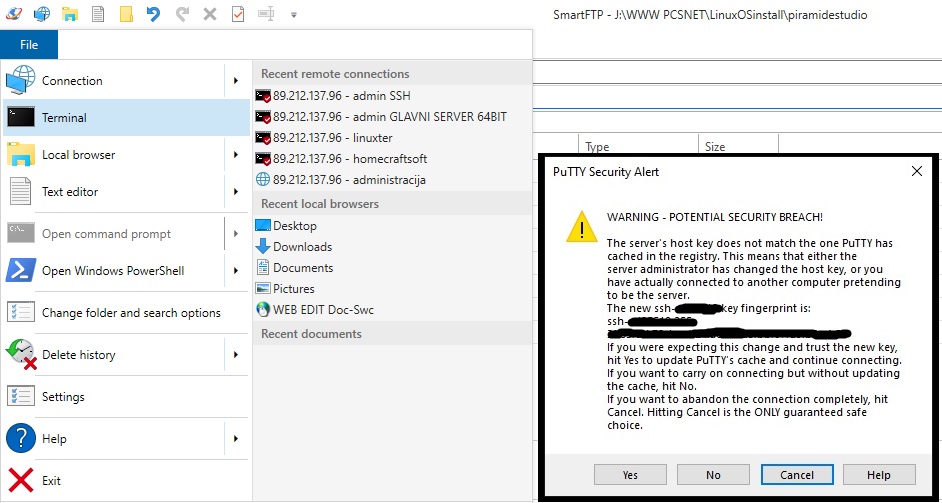Click the Documents page icon
942x503 pixels.
263,267
